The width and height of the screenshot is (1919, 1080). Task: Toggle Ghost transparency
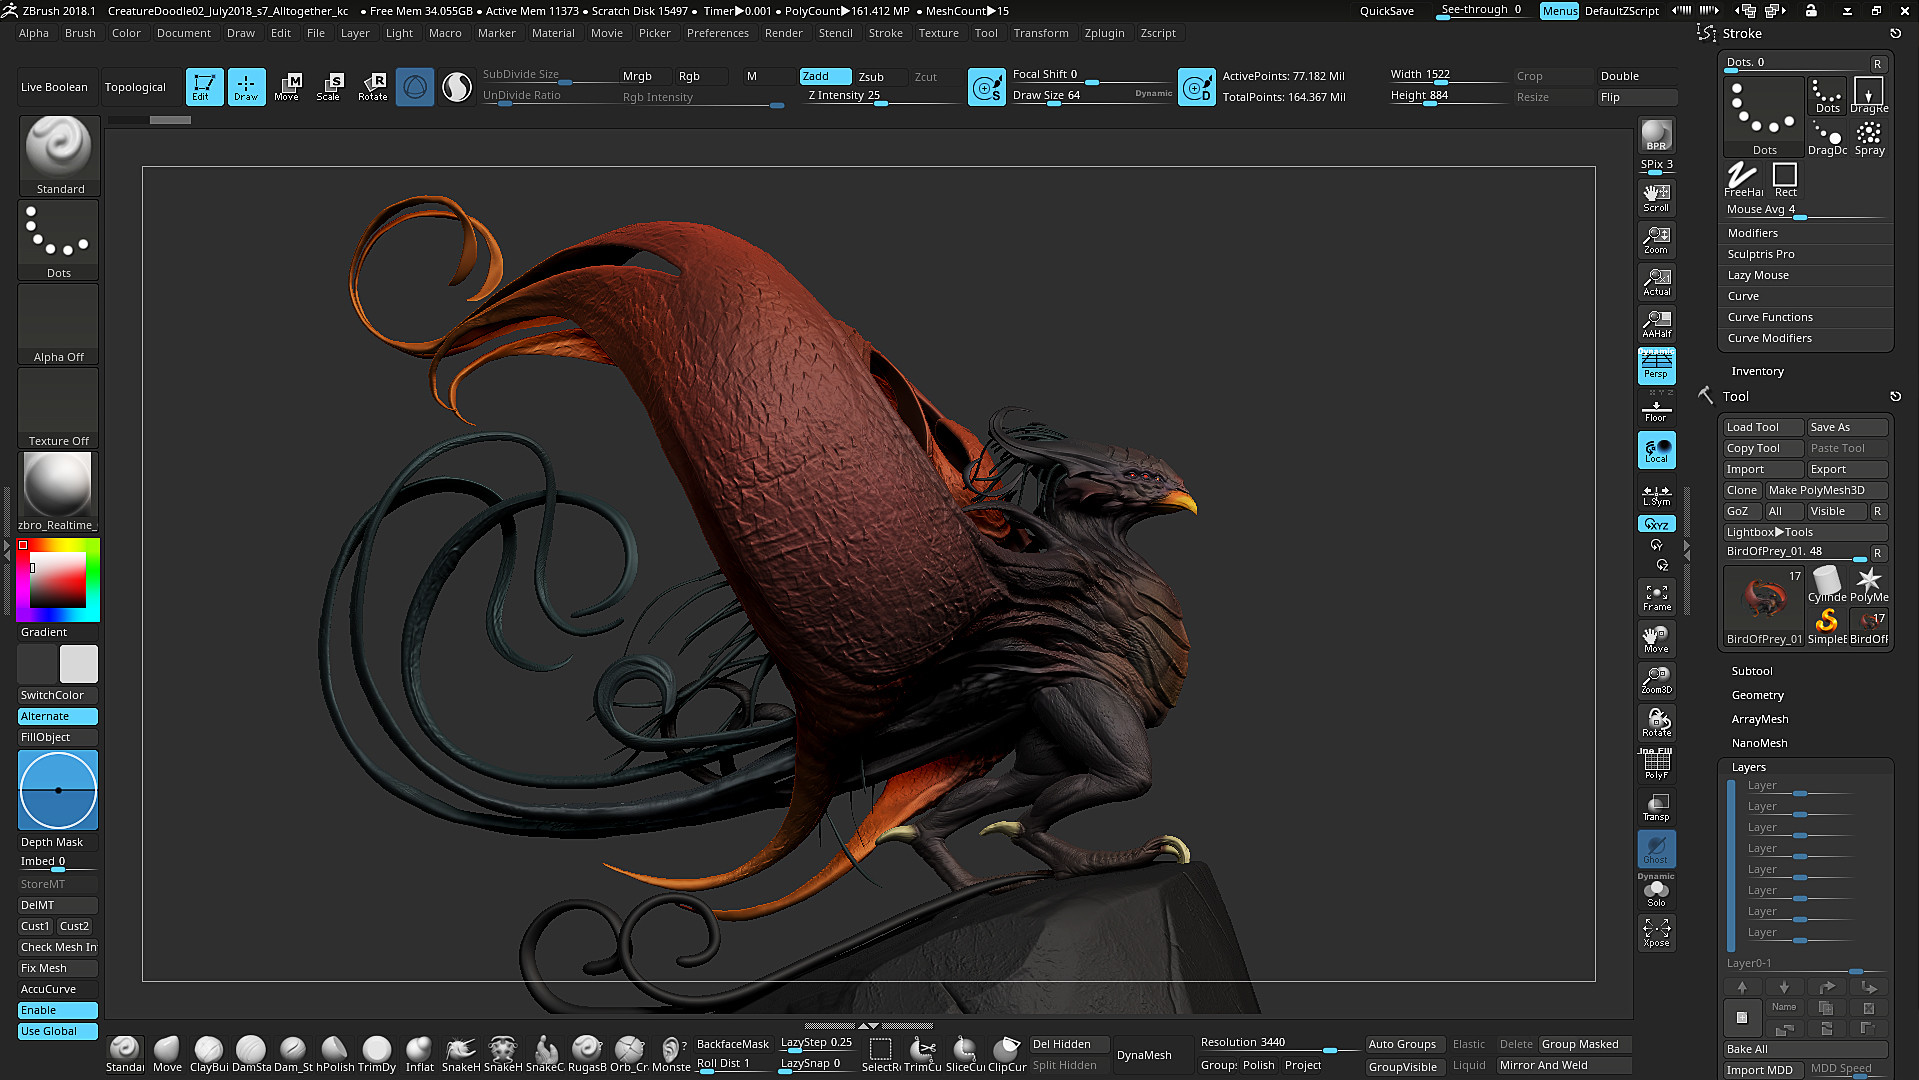click(x=1656, y=848)
